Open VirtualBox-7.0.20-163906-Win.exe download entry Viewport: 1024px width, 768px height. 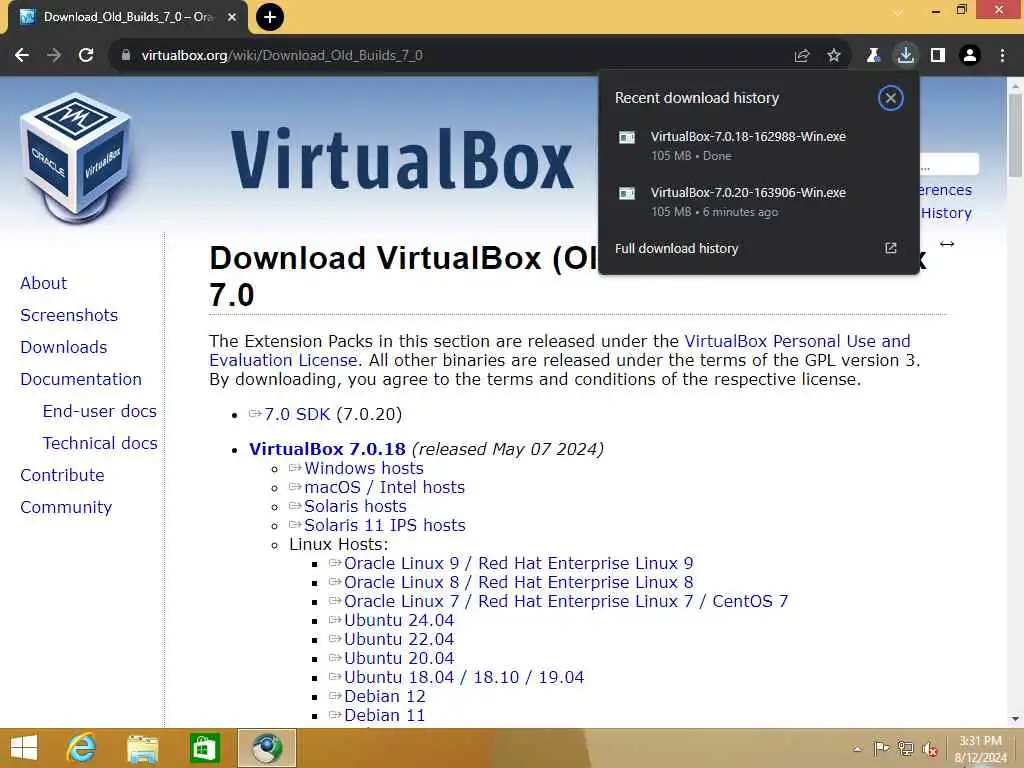(x=759, y=202)
